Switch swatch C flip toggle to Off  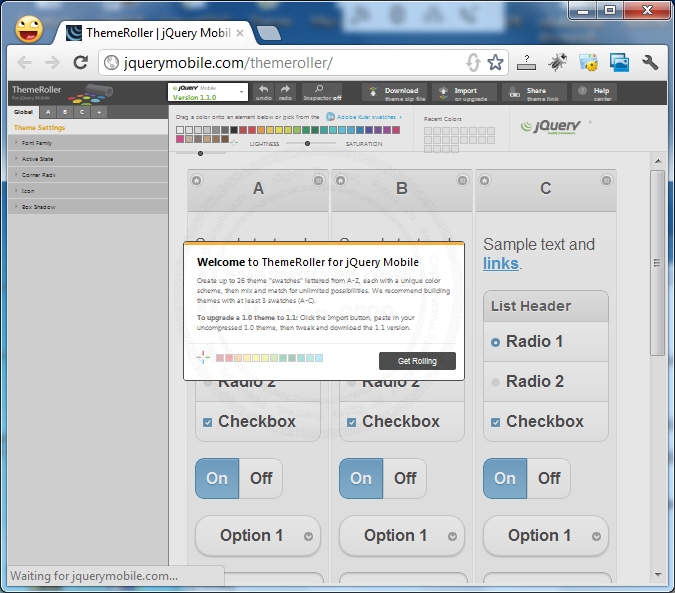549,478
